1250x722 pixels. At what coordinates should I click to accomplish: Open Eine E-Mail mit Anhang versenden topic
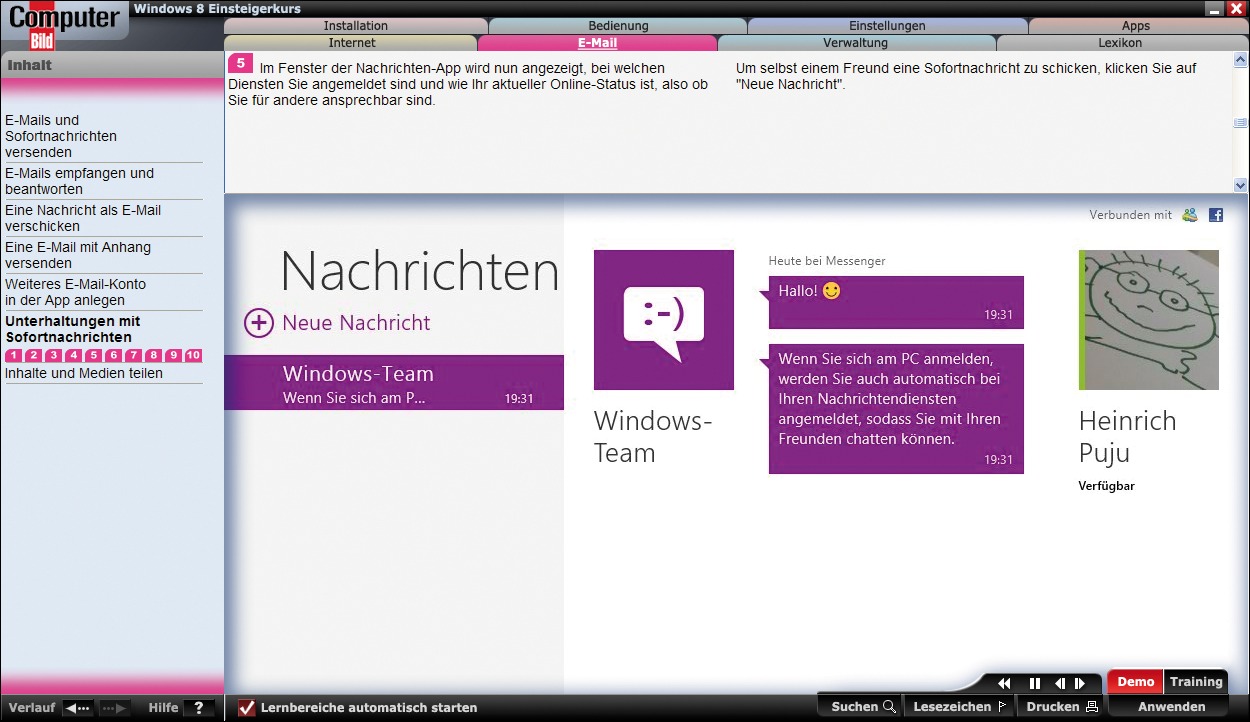(x=78, y=255)
